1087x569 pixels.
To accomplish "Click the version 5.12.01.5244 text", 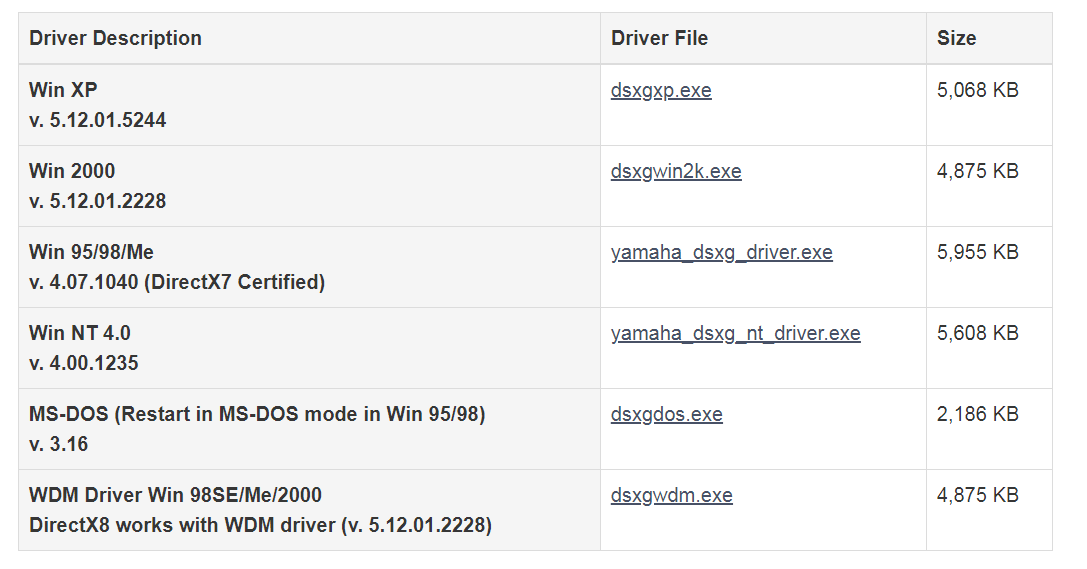I will coord(98,121).
